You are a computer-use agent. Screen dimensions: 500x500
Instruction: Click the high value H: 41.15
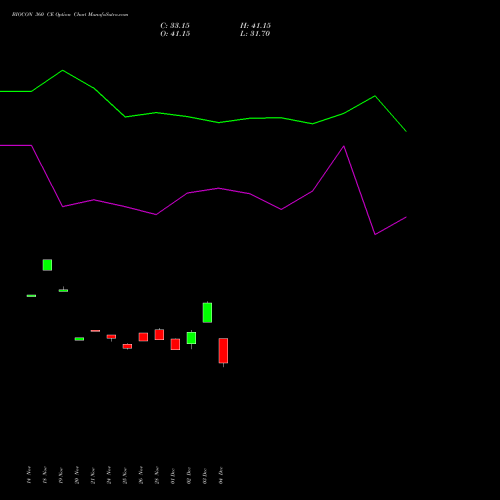255,26
